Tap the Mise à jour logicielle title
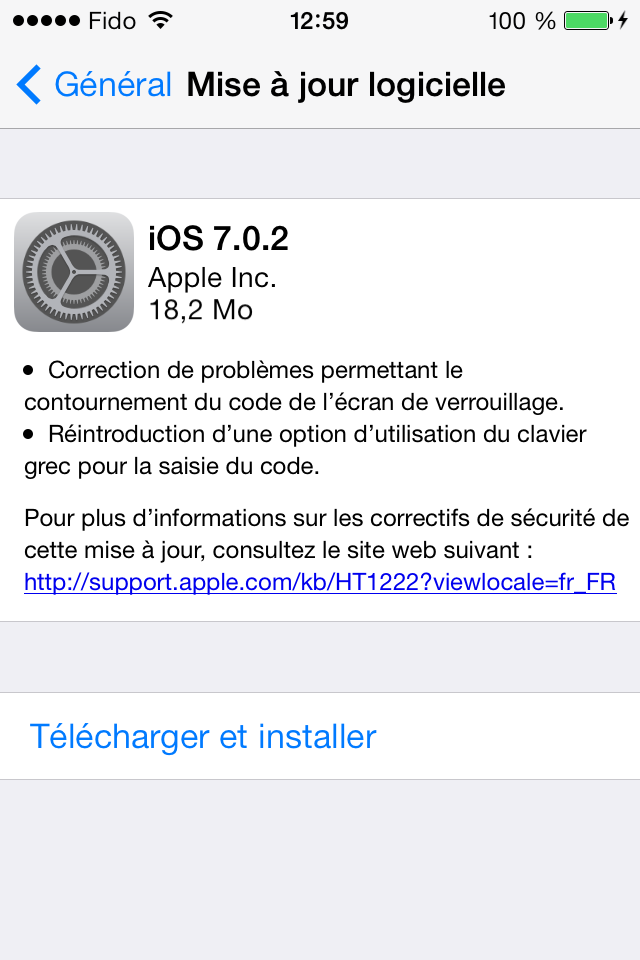 coord(345,84)
